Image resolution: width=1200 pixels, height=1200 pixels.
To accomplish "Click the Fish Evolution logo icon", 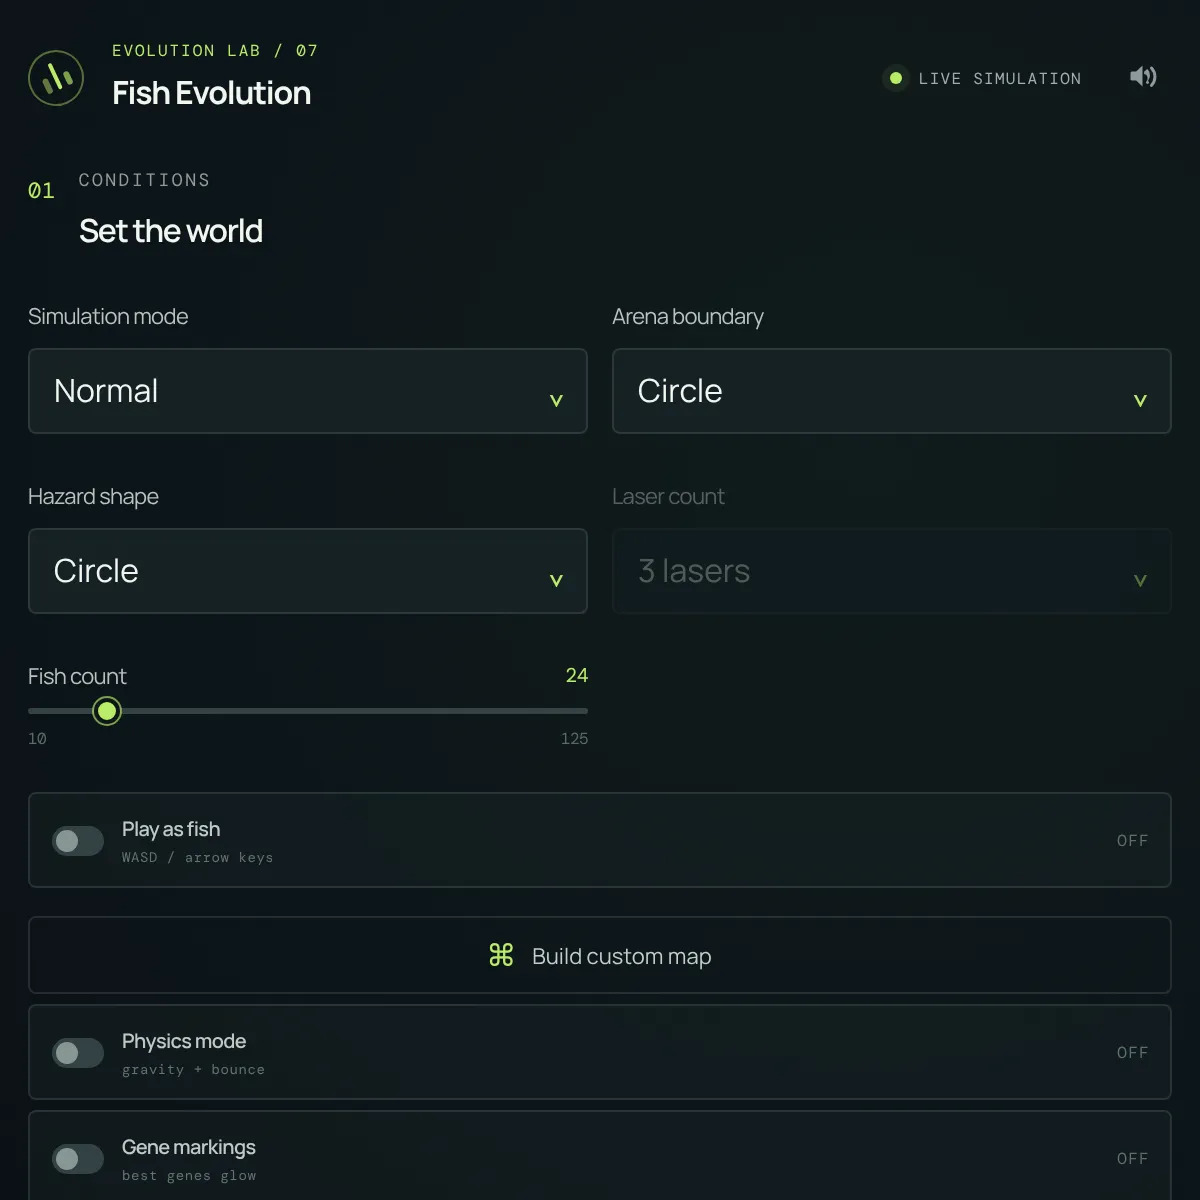I will (x=56, y=78).
